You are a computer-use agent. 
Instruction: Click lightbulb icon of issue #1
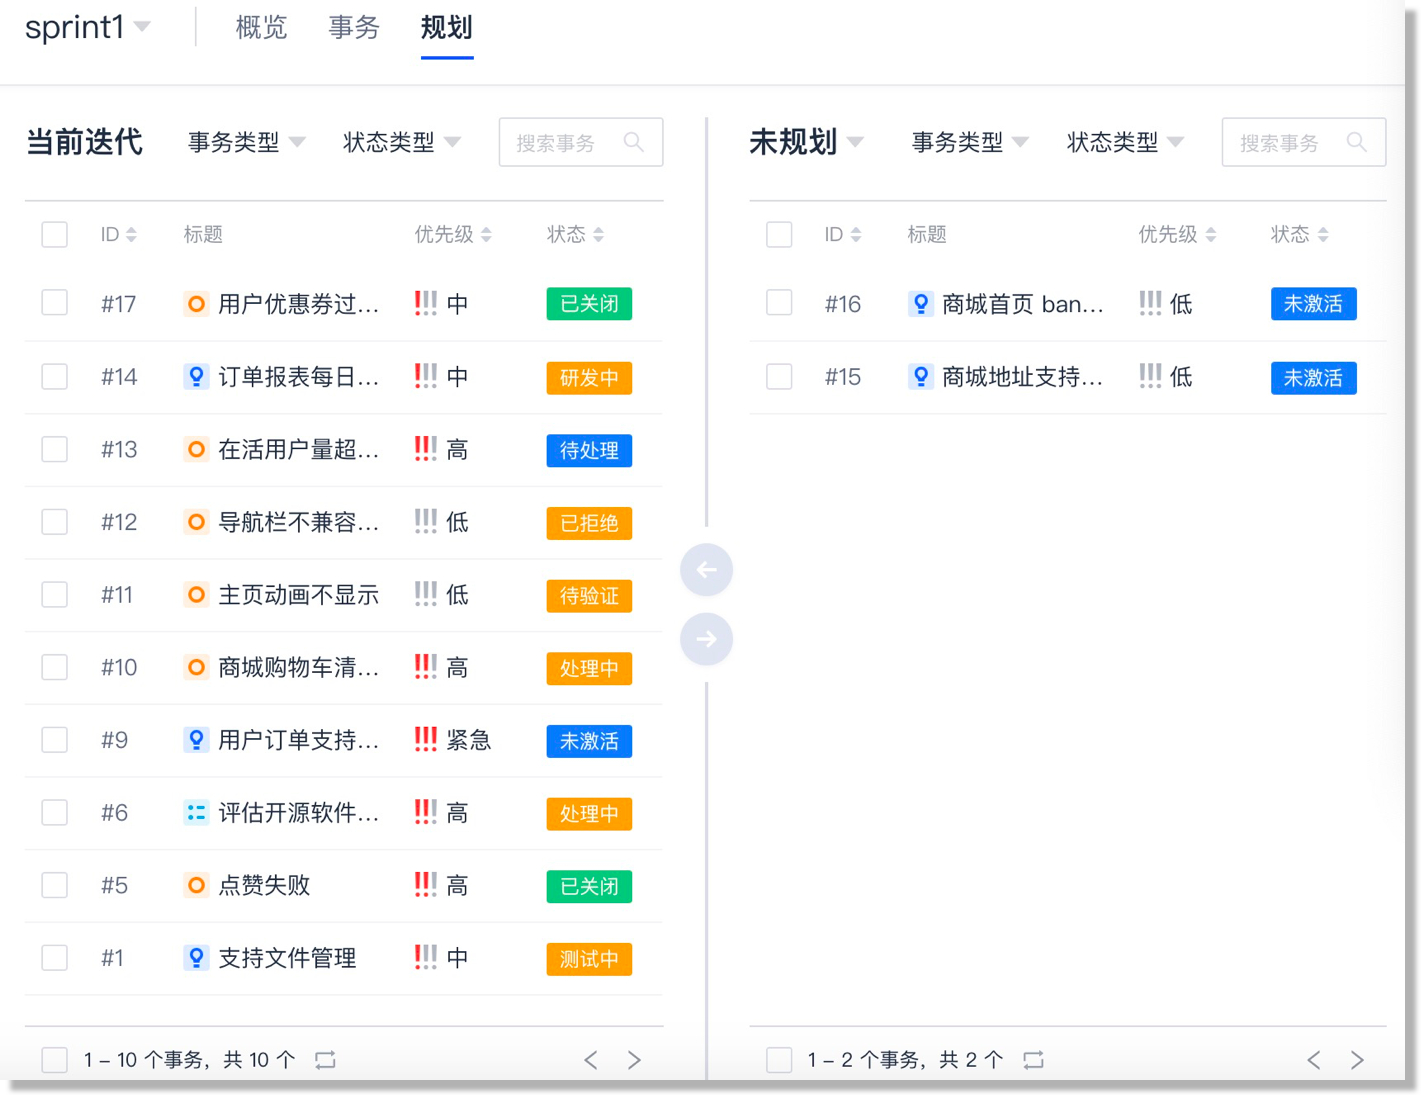click(x=197, y=958)
